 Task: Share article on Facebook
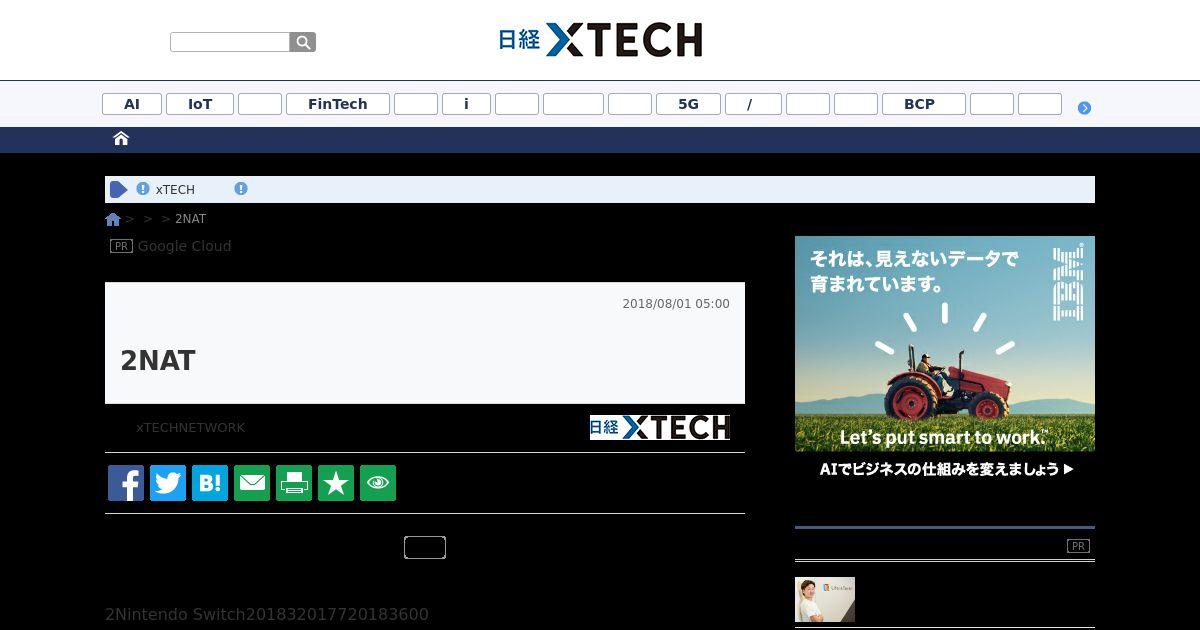point(126,483)
